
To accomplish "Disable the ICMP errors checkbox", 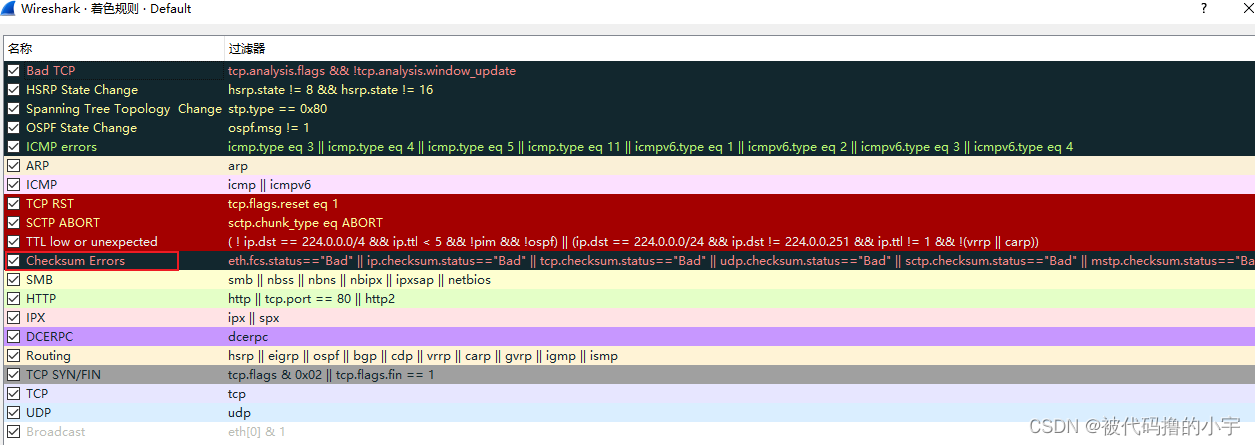I will 13,147.
